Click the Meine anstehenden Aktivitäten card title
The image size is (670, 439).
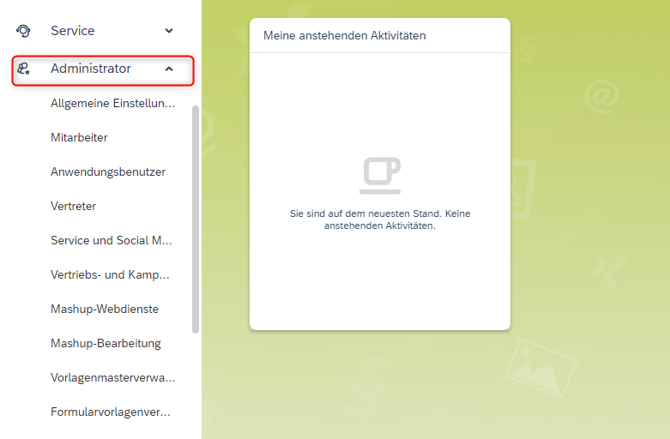click(344, 35)
